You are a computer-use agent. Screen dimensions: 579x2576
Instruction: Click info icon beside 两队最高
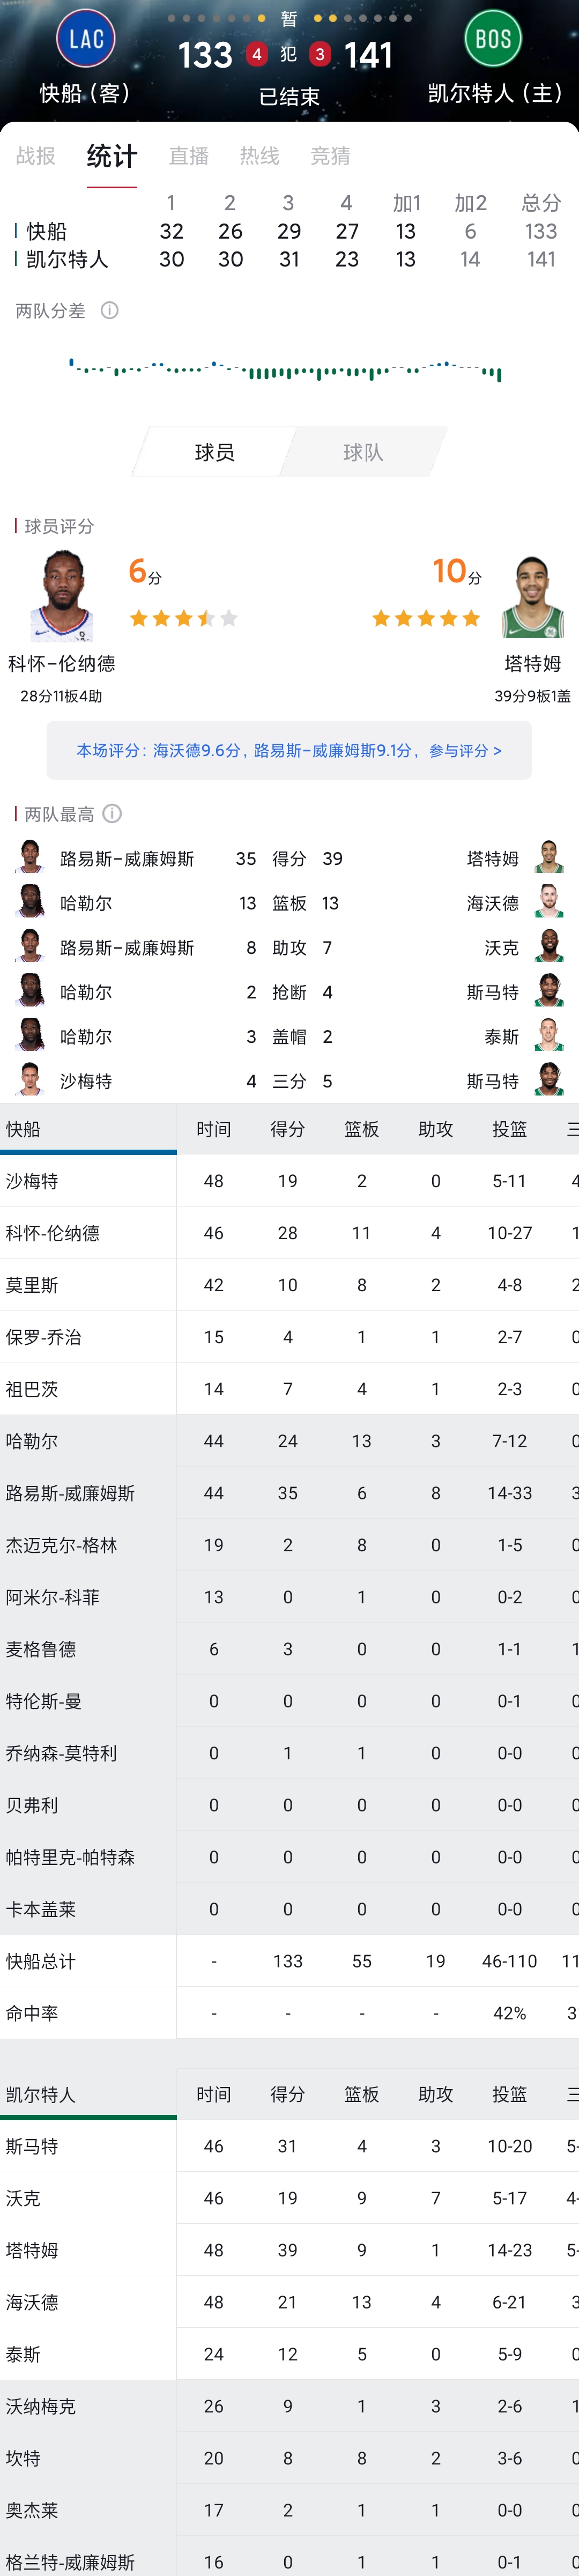pos(113,814)
